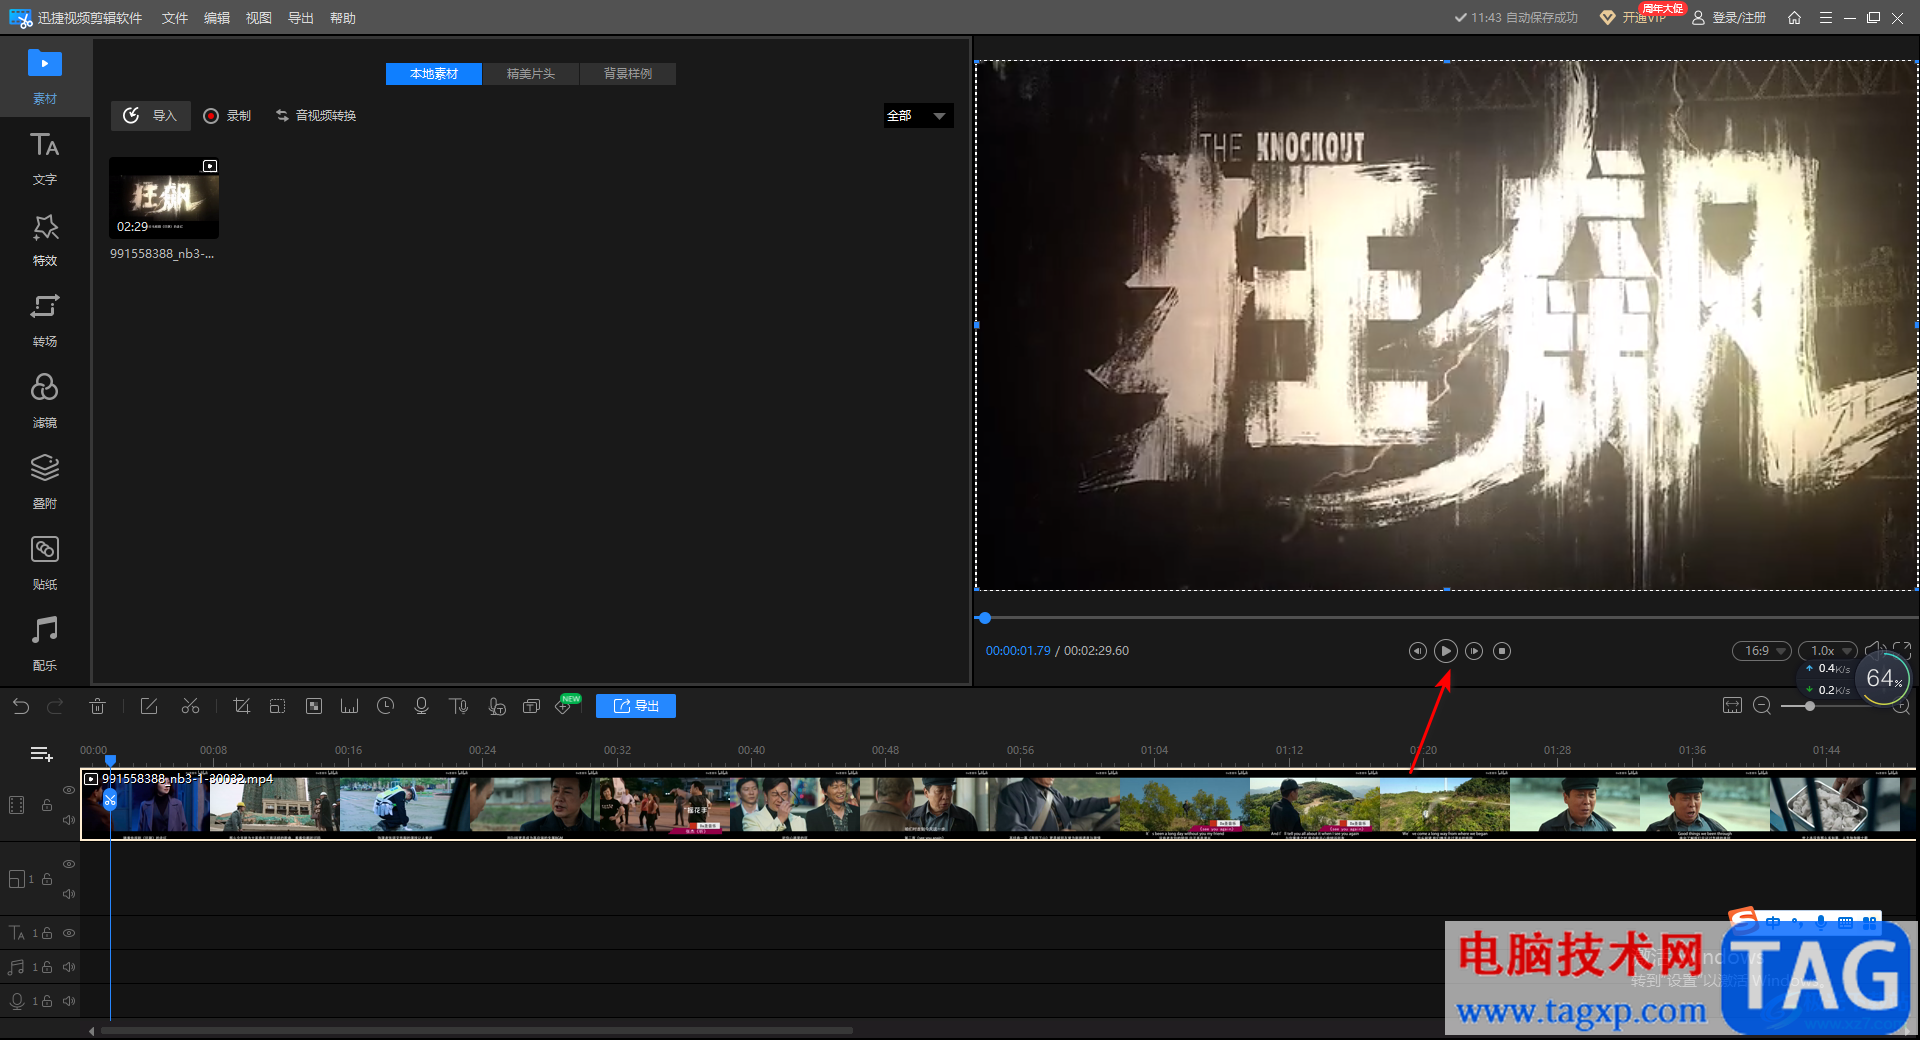Open the 16:9 aspect ratio dropdown
Screen dimensions: 1920x1040
(x=1762, y=651)
